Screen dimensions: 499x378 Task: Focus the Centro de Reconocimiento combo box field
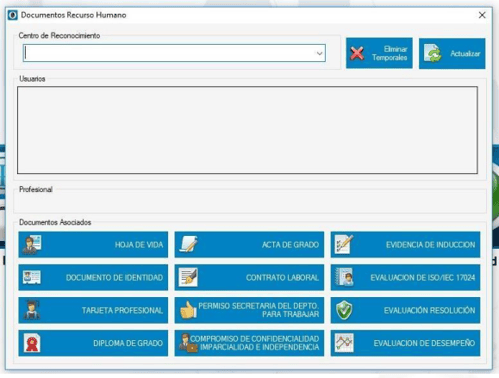[174, 53]
